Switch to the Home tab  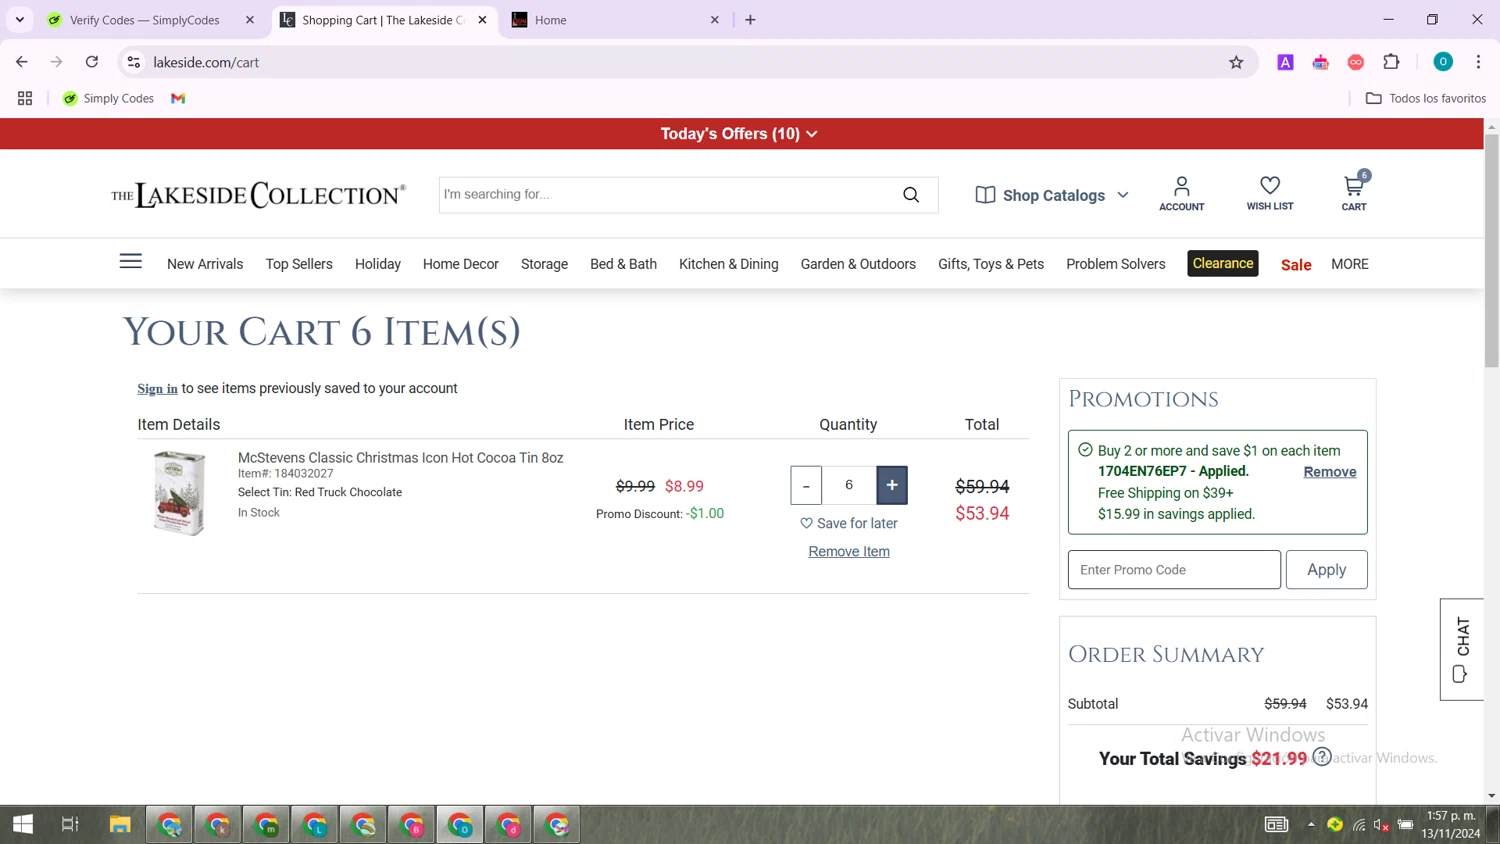point(615,20)
